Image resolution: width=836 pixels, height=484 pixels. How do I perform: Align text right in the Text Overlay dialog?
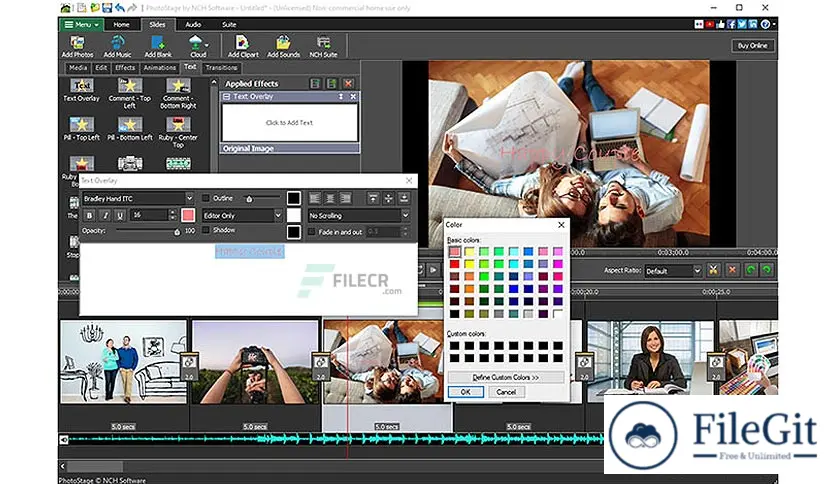pyautogui.click(x=346, y=198)
